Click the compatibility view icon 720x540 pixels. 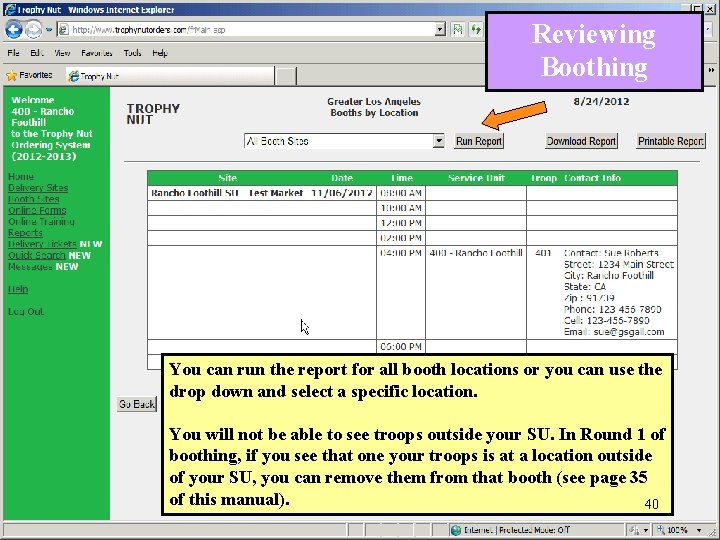(x=458, y=30)
